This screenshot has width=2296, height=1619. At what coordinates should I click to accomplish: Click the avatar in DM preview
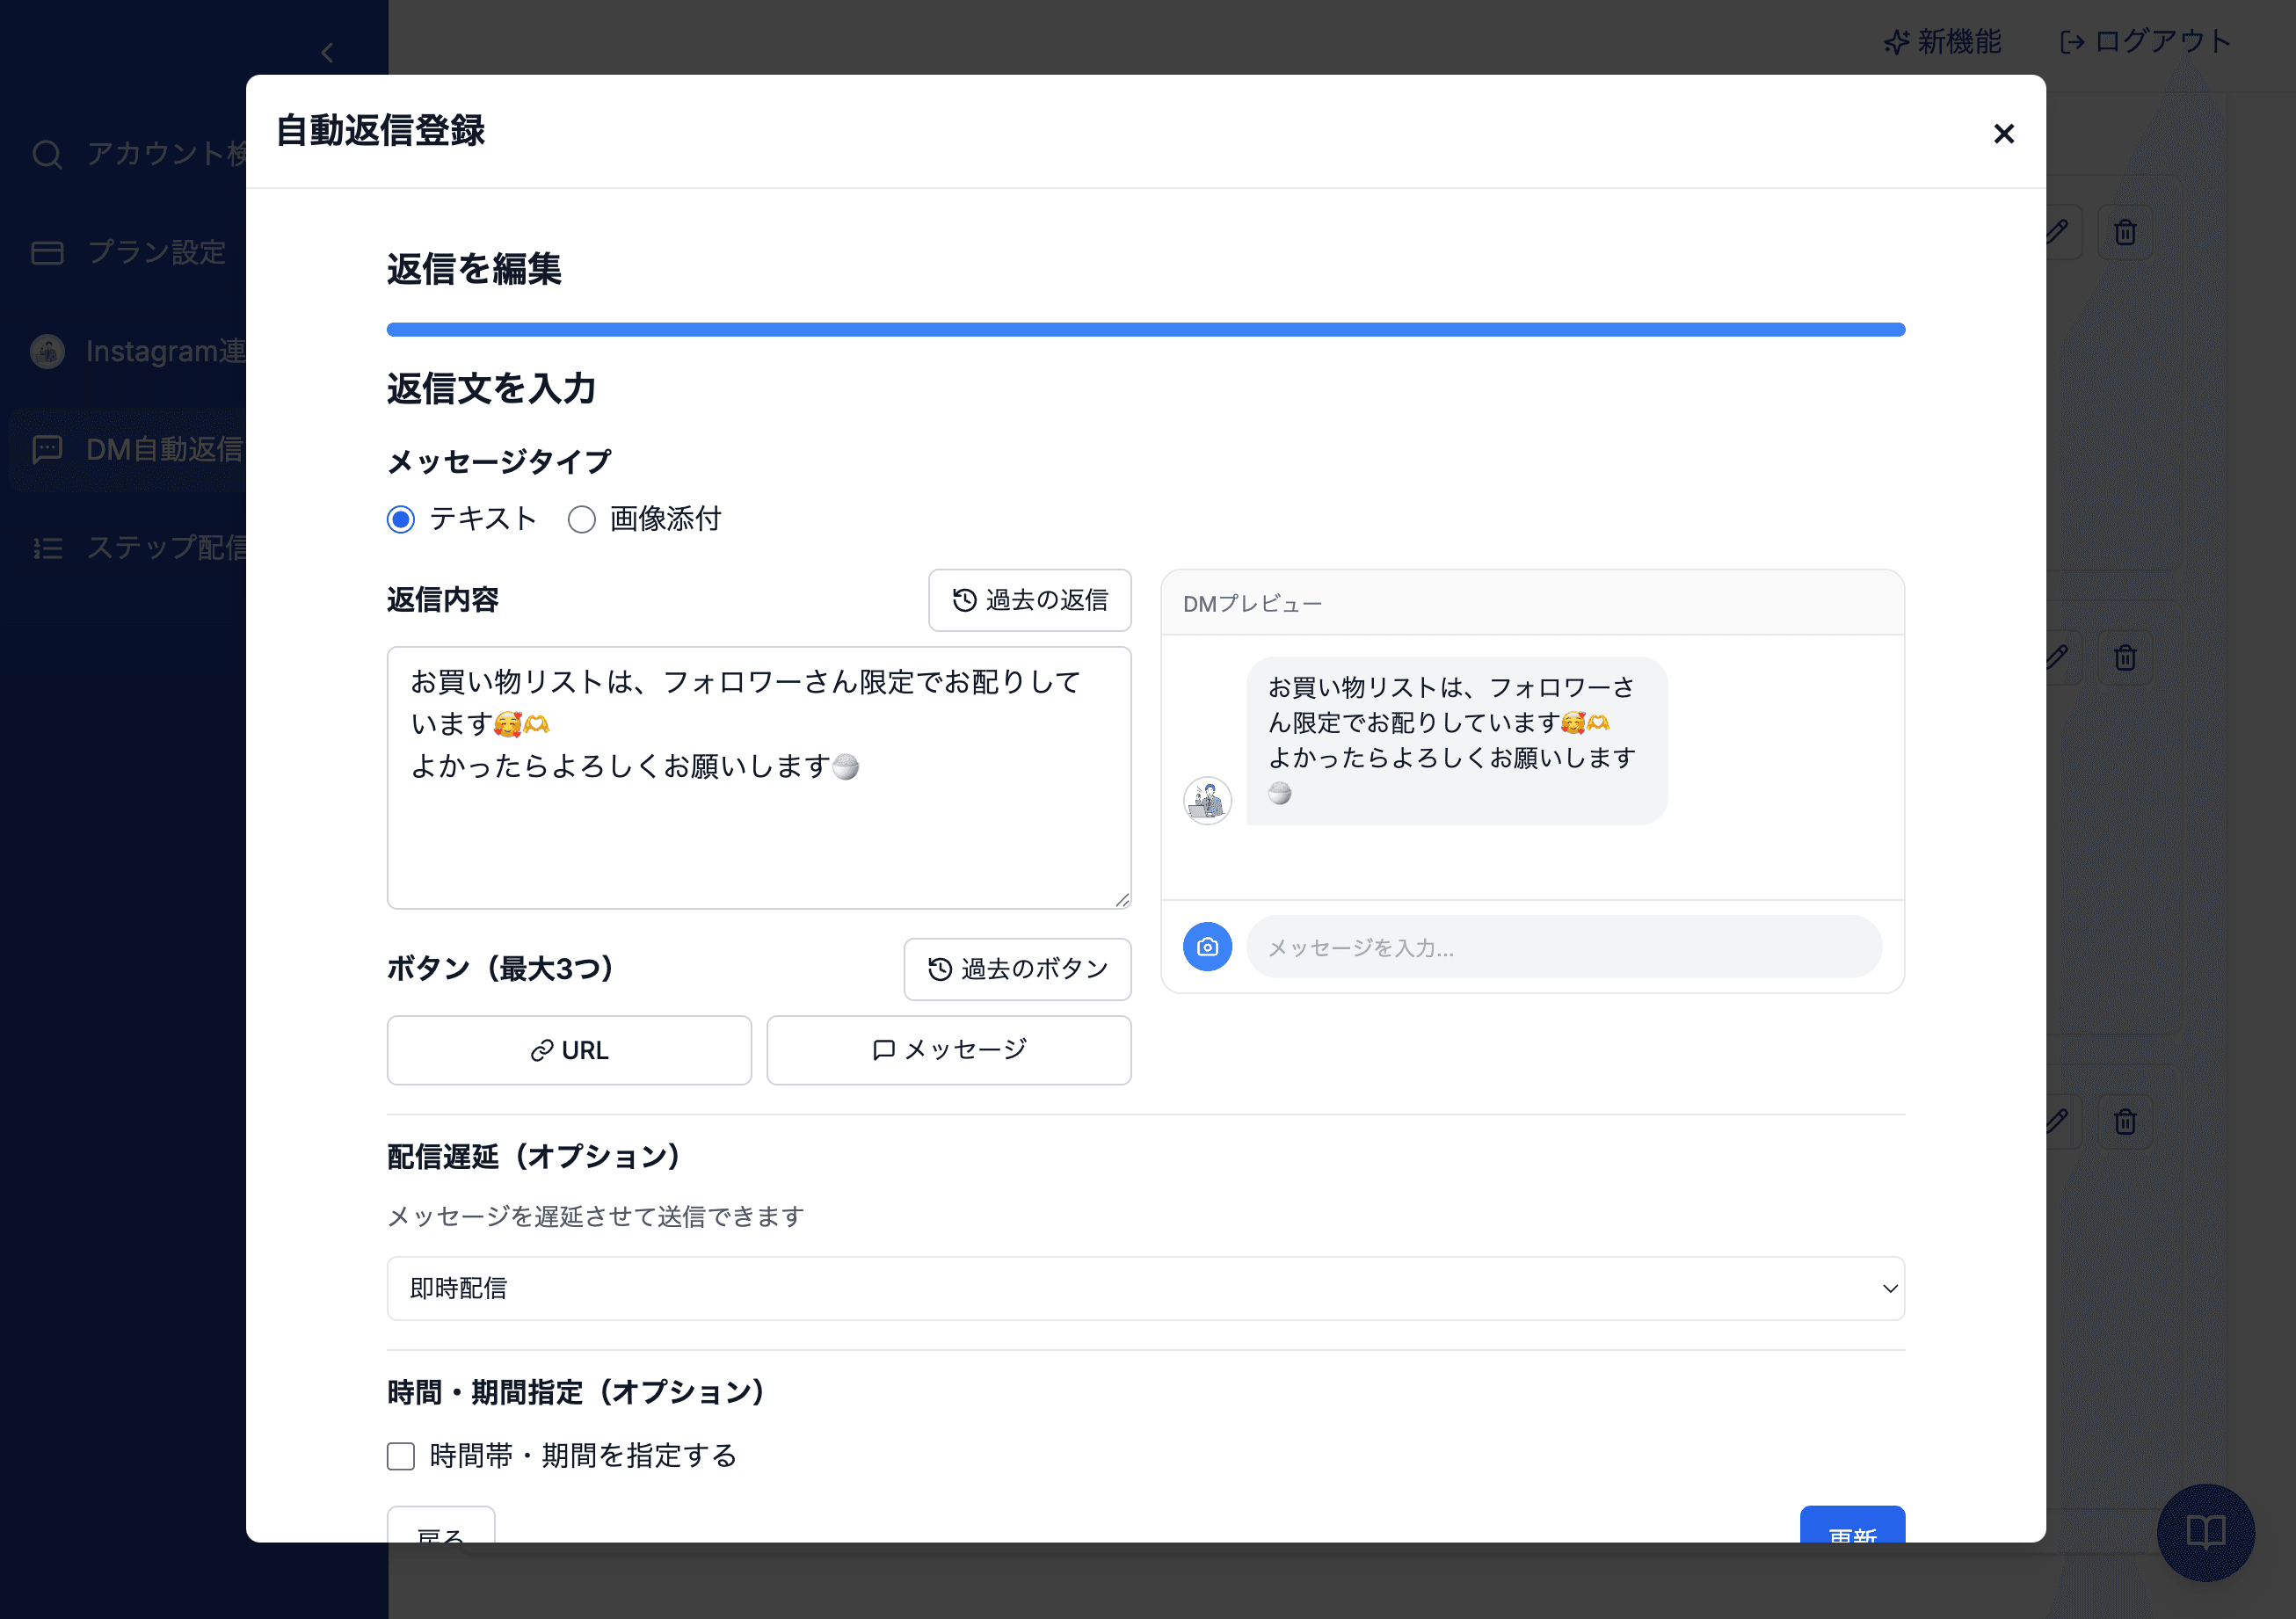point(1207,800)
